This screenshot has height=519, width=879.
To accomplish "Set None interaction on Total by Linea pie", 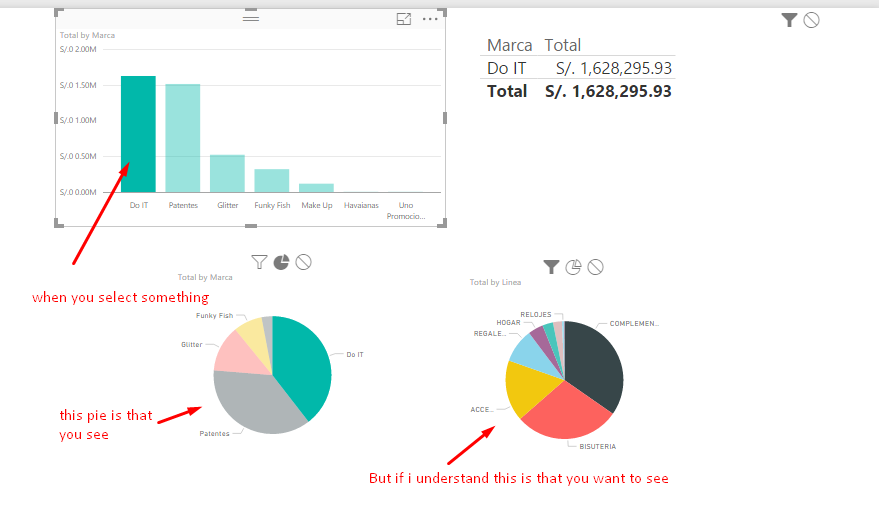I will tap(595, 267).
